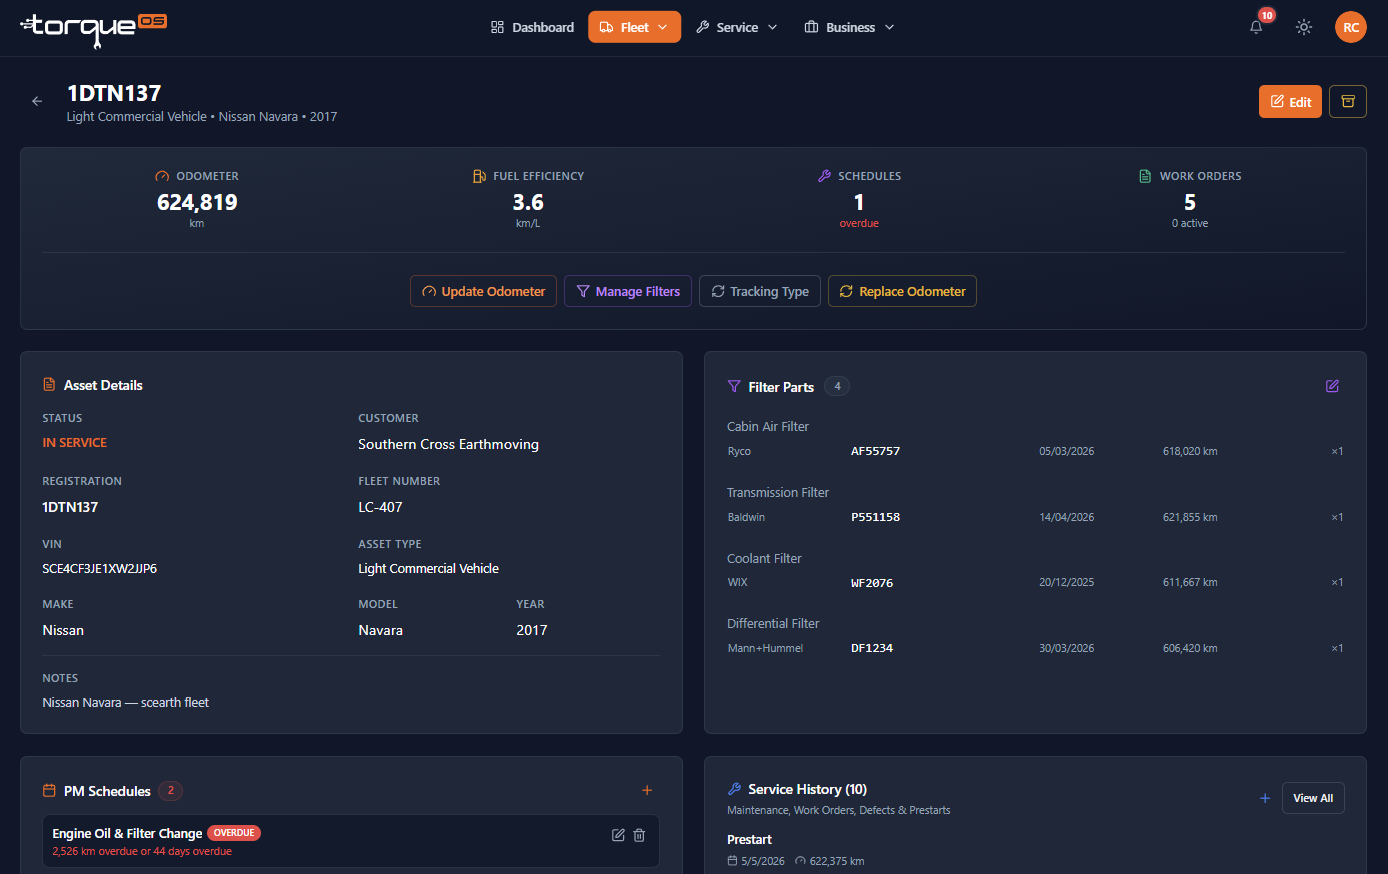Click the Asset Details document icon

tap(49, 385)
